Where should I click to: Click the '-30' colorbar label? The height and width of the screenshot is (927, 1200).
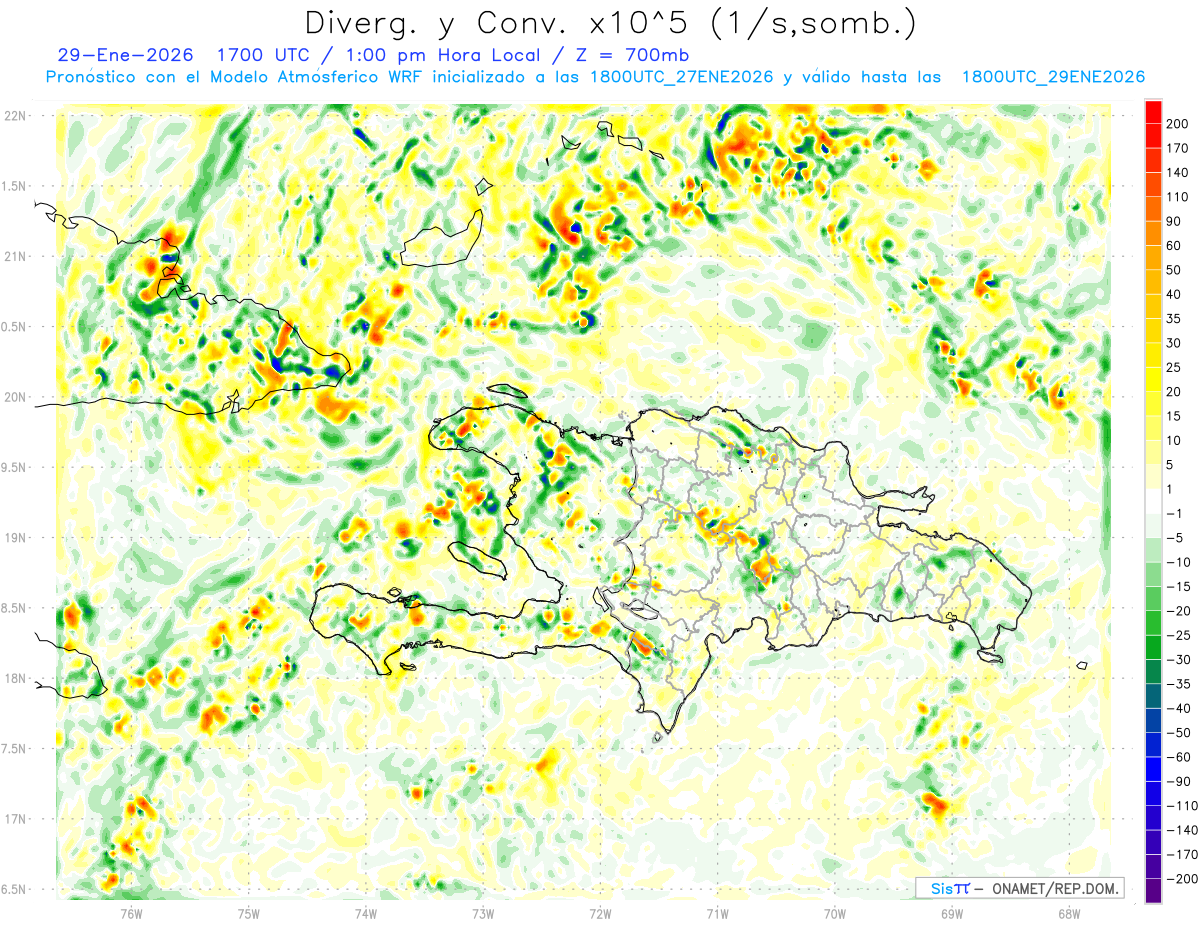[x=1177, y=659]
